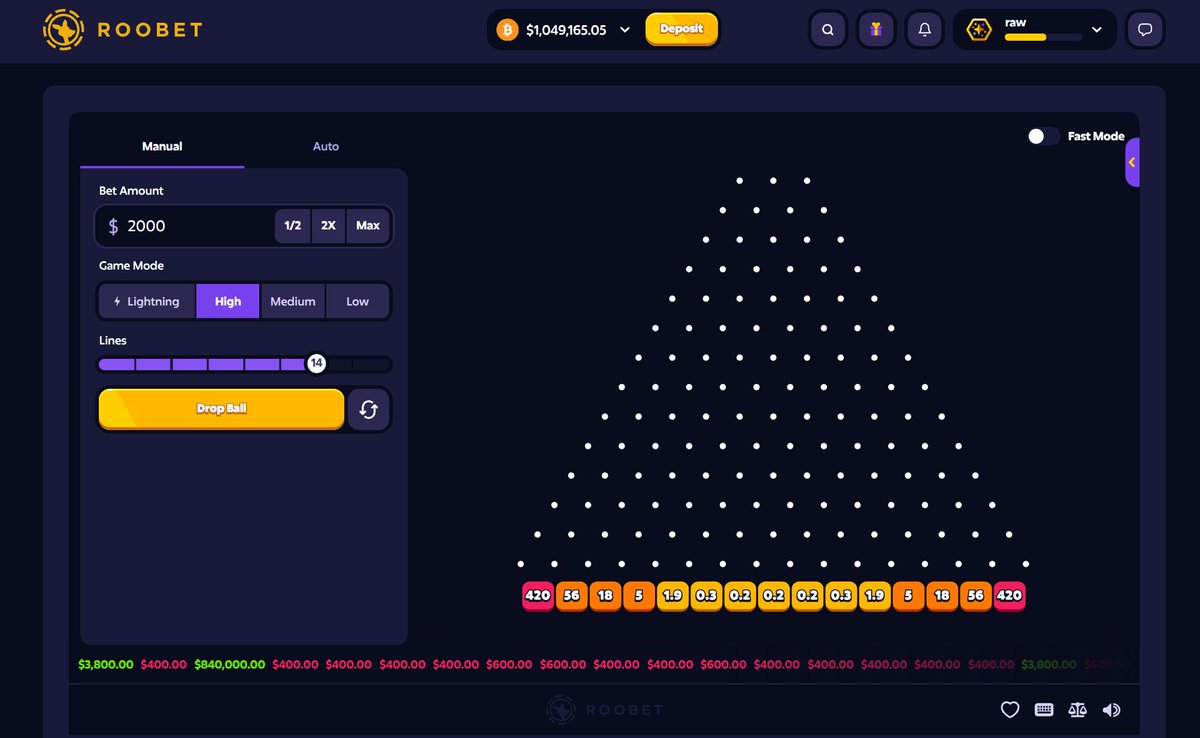The width and height of the screenshot is (1200, 738).
Task: Click the rightmost 420 multiplier bucket
Action: coord(1010,596)
